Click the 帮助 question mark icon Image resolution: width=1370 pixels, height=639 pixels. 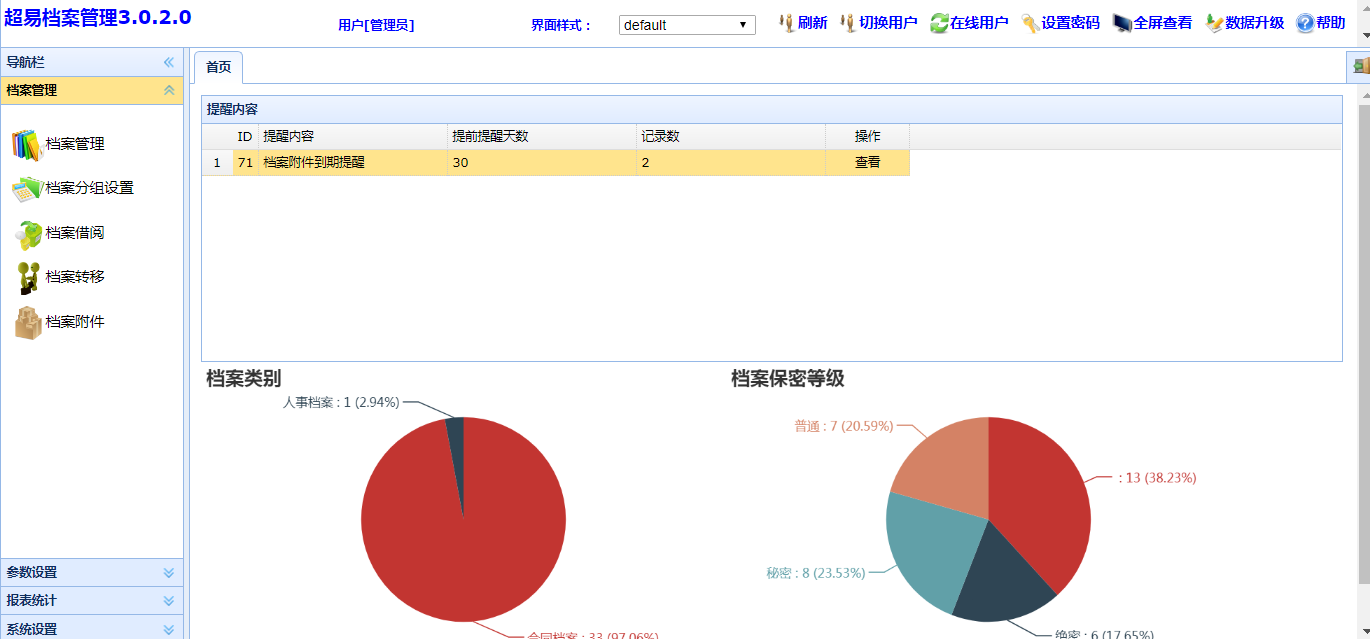[x=1305, y=23]
